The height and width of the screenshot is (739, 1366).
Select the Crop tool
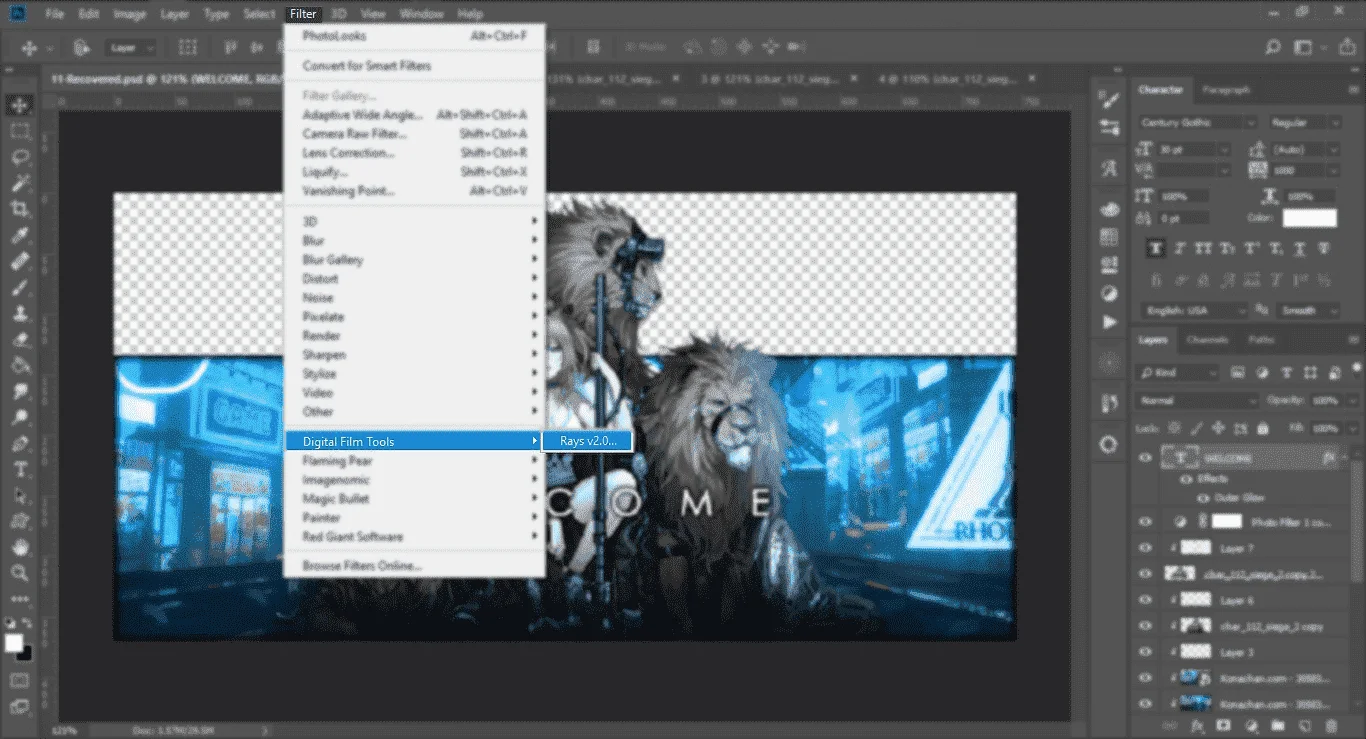pyautogui.click(x=19, y=209)
